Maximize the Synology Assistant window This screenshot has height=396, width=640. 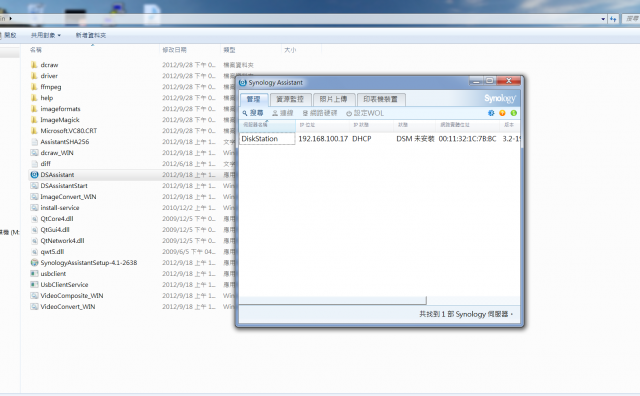tap(490, 81)
